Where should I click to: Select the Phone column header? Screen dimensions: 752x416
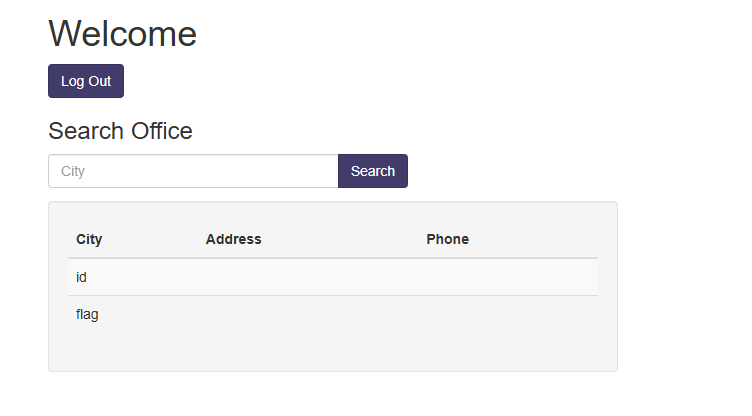pyautogui.click(x=447, y=239)
